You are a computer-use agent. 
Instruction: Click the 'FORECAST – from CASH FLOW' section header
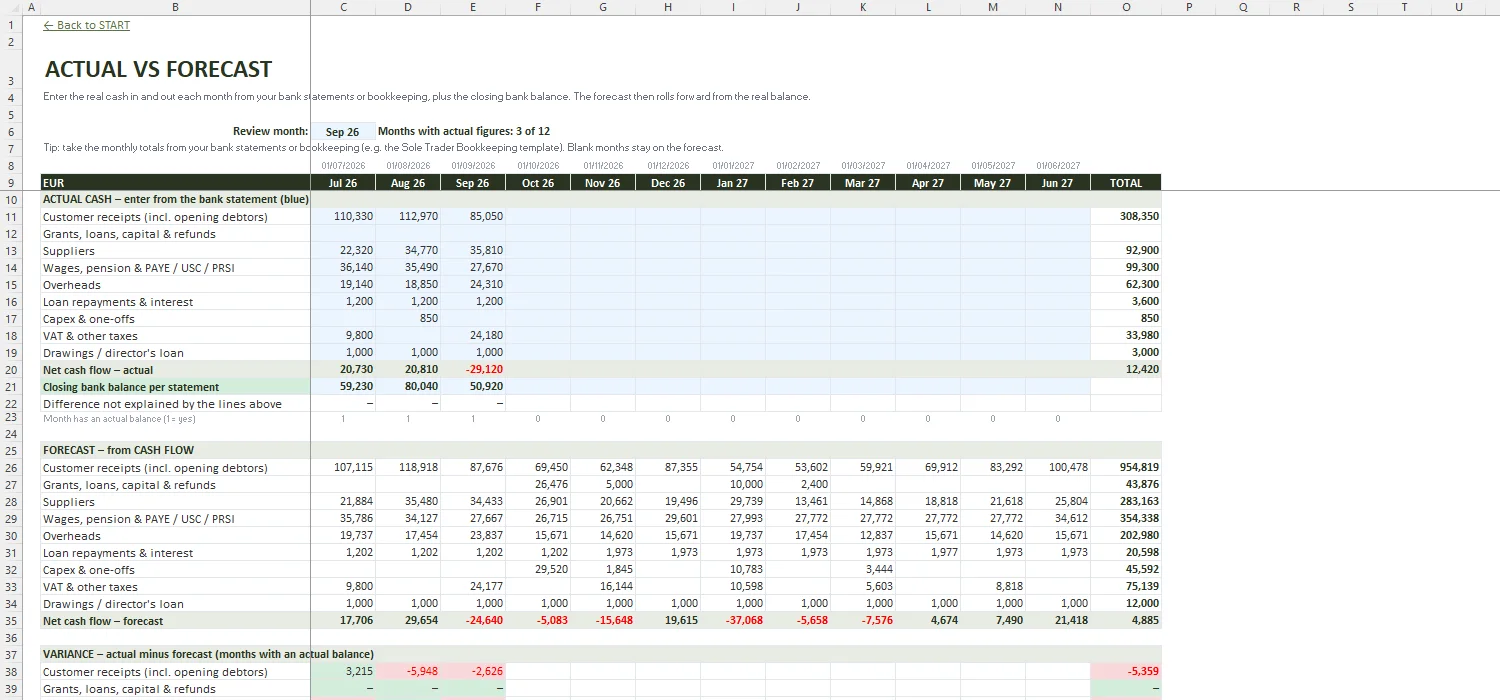point(118,451)
